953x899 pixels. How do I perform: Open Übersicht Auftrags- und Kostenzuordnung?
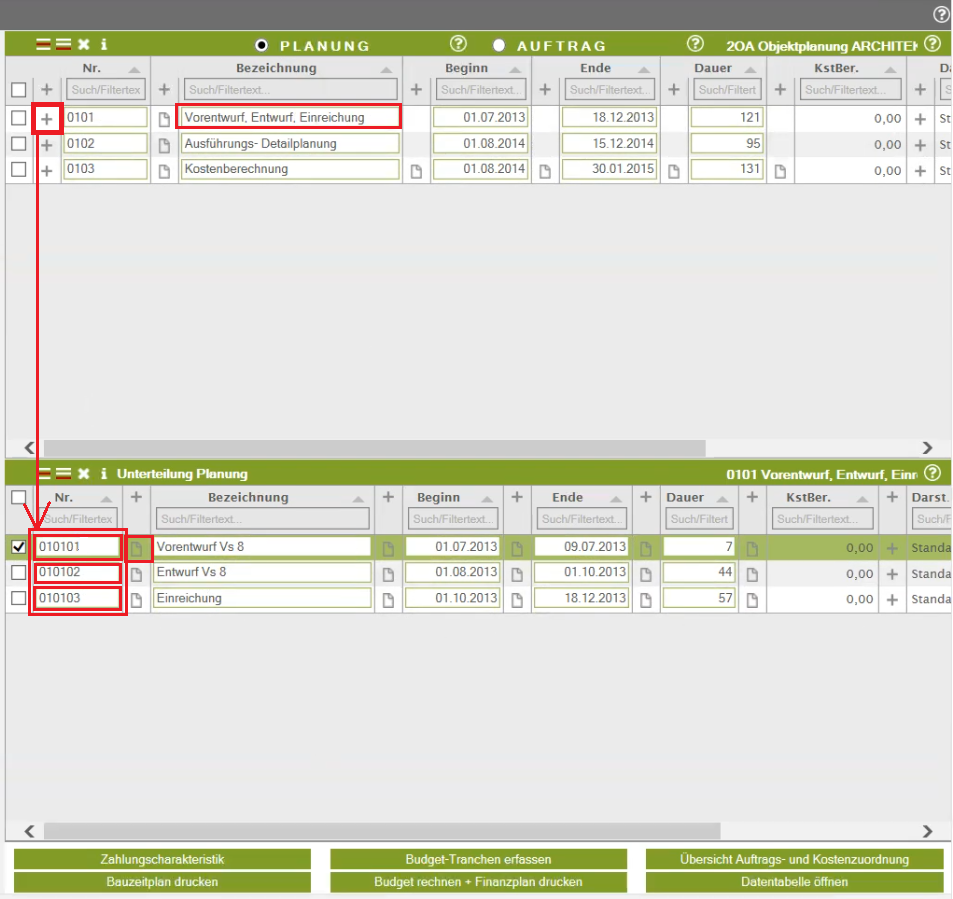(x=794, y=859)
